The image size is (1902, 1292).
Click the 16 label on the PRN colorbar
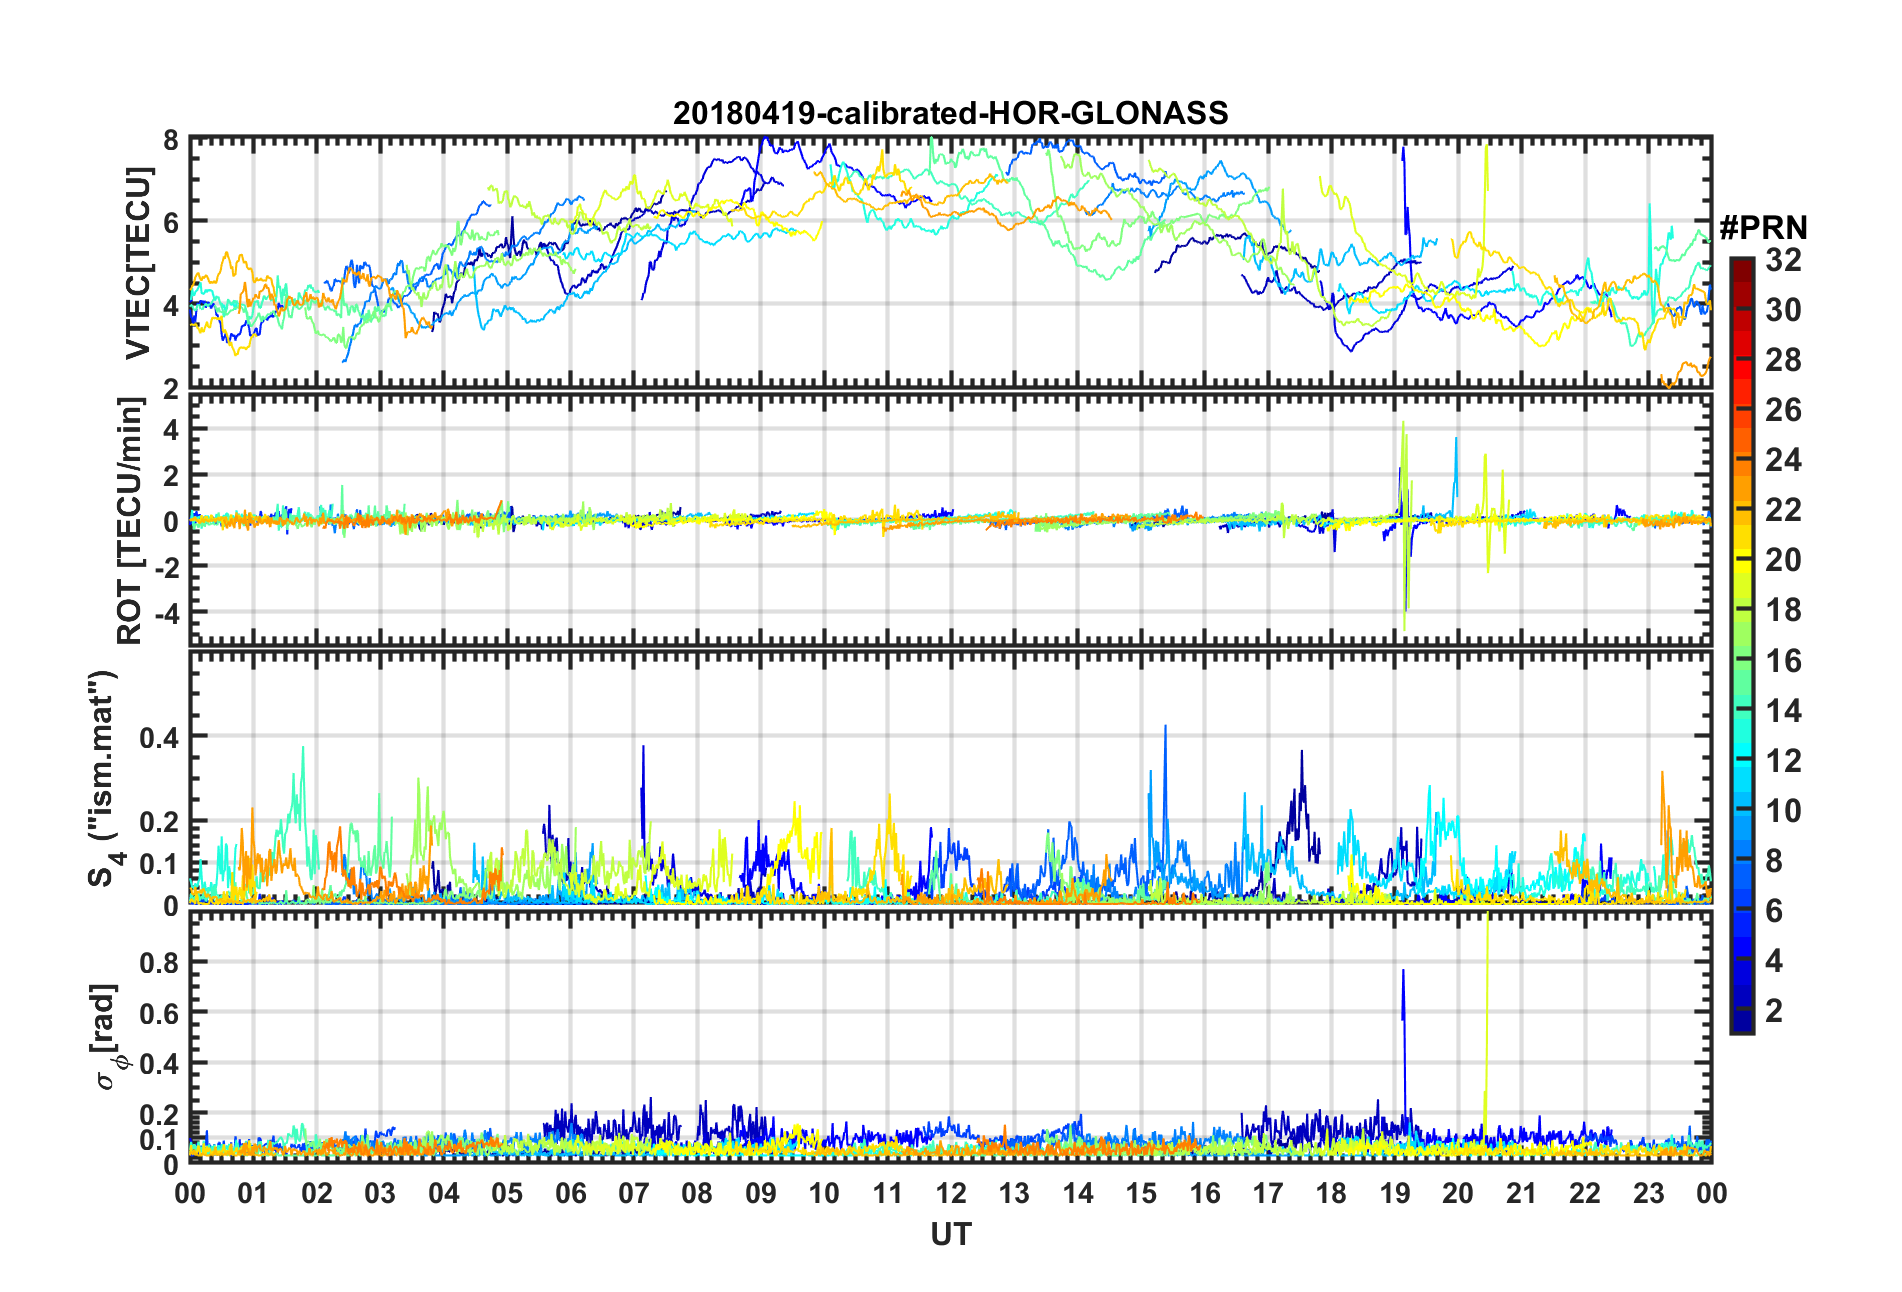click(x=1783, y=661)
